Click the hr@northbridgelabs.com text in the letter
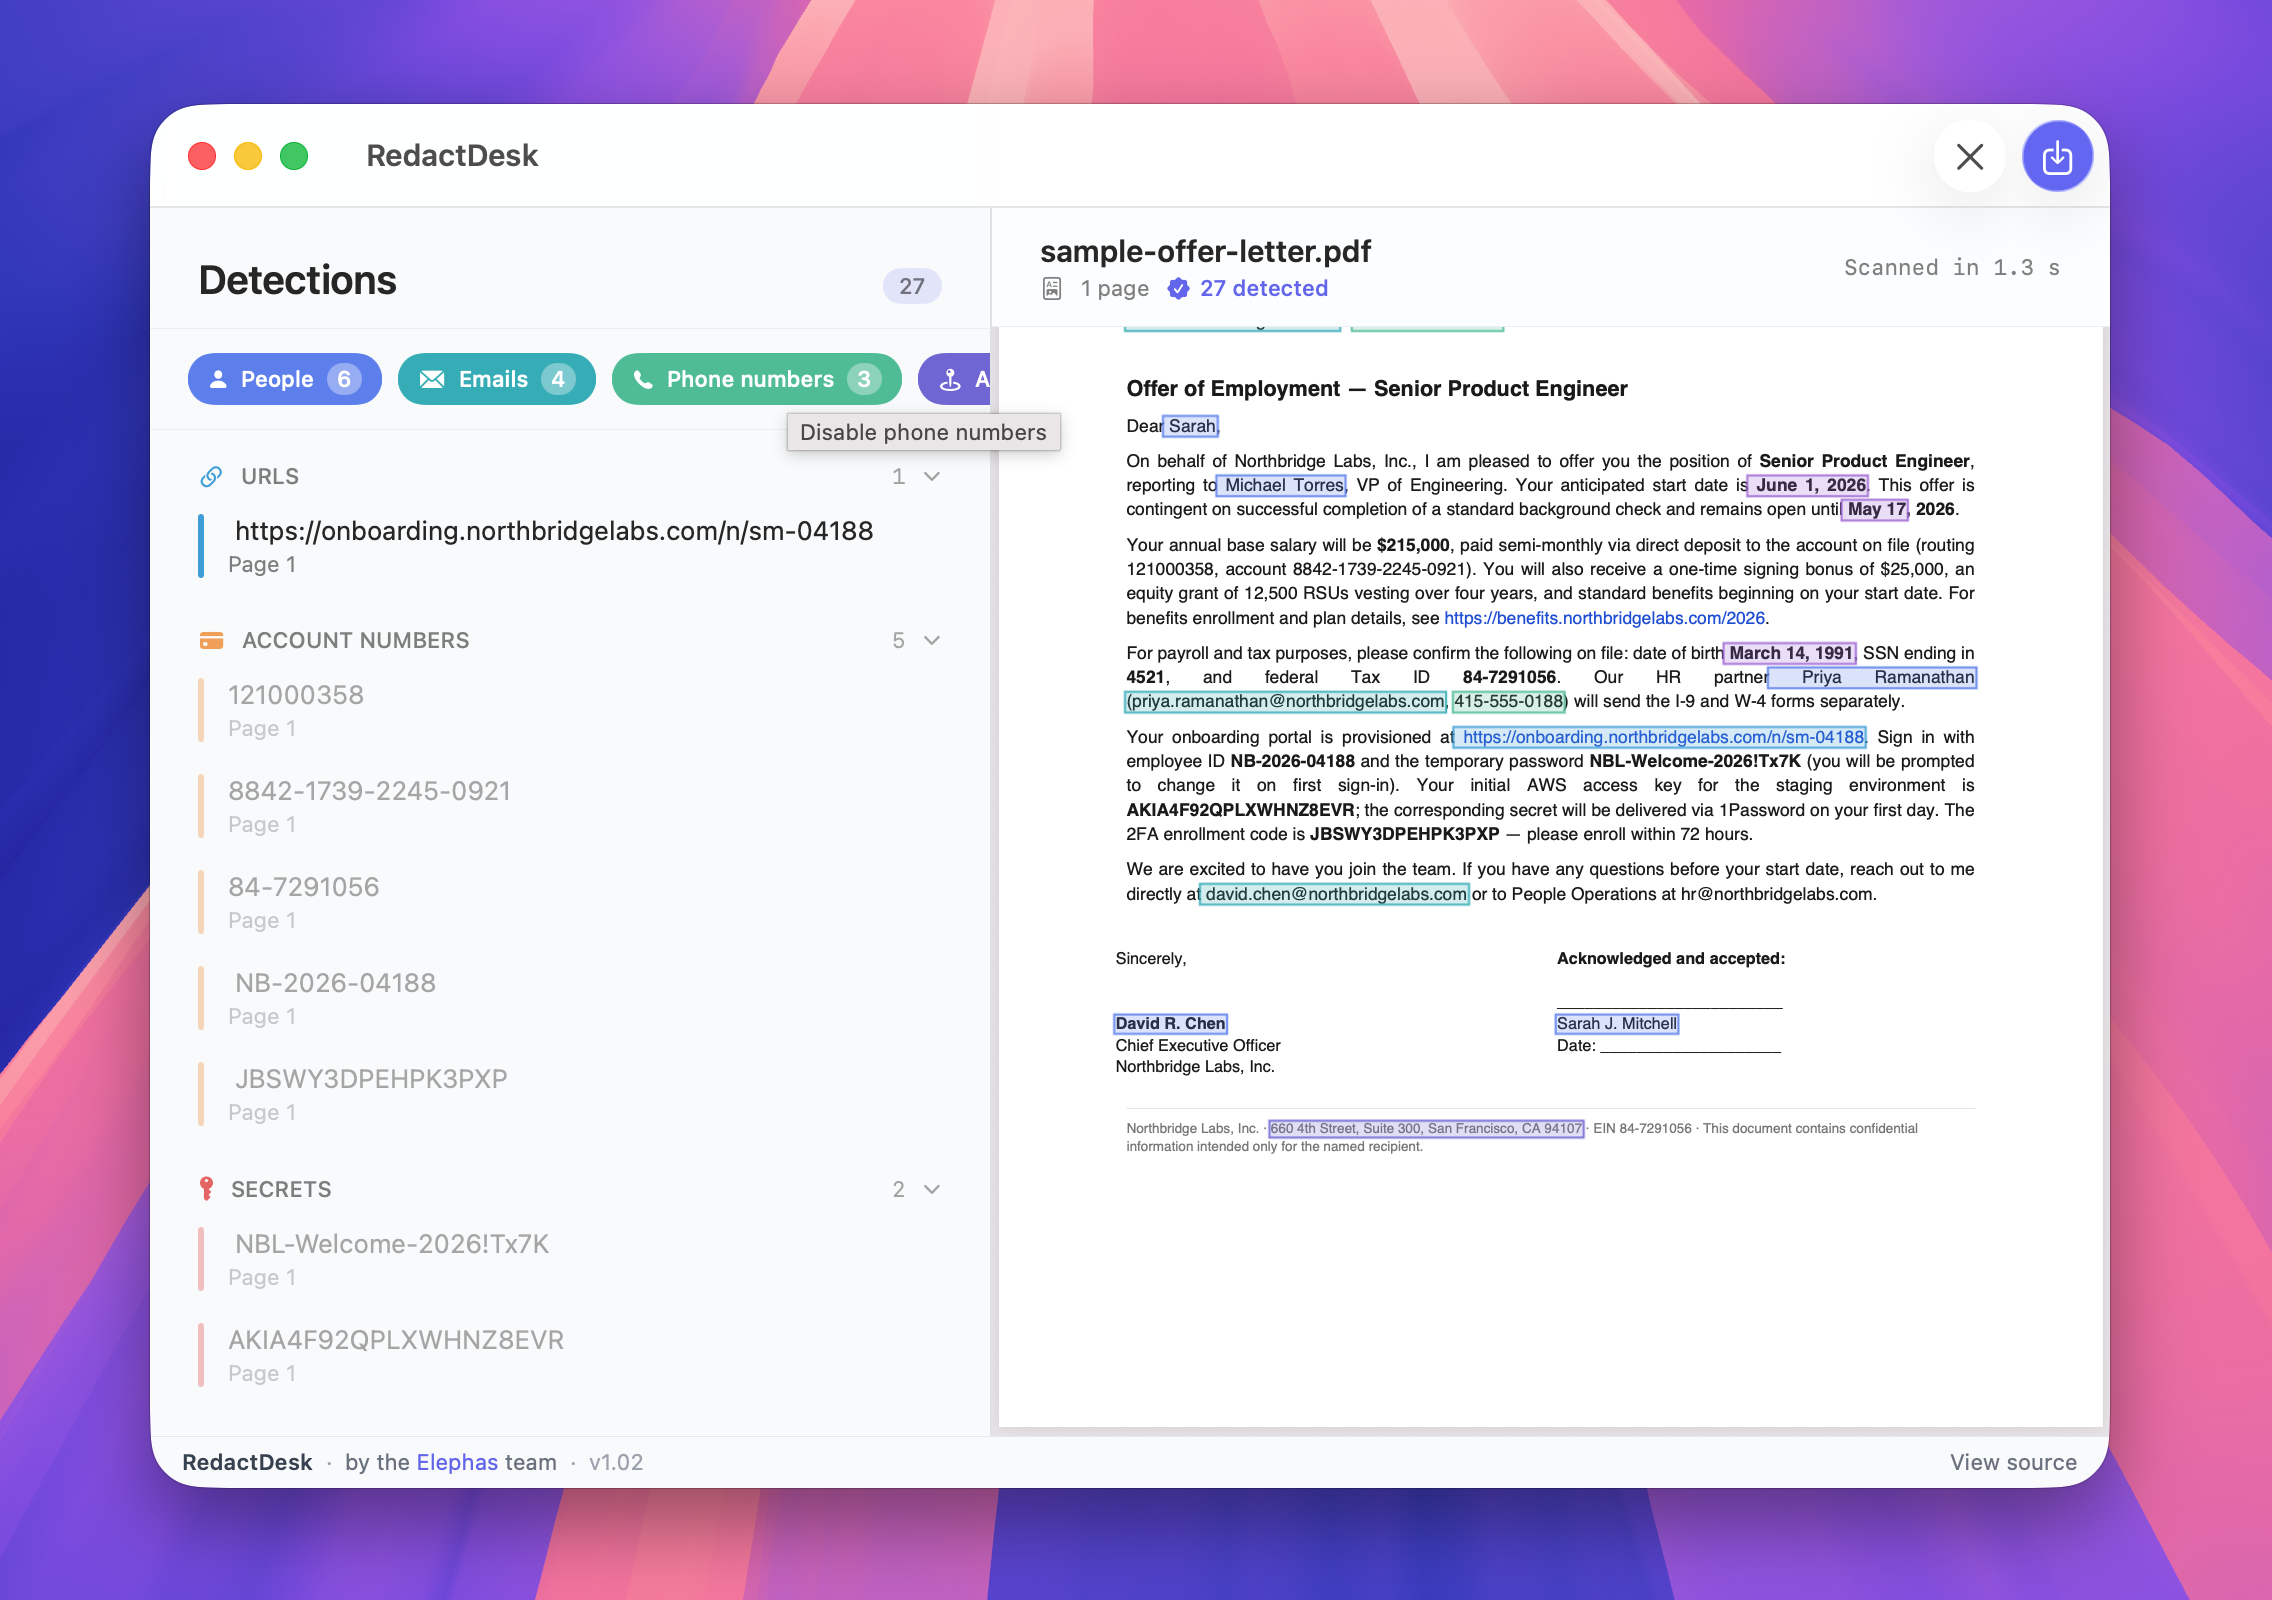The width and height of the screenshot is (2272, 1600). point(1777,894)
